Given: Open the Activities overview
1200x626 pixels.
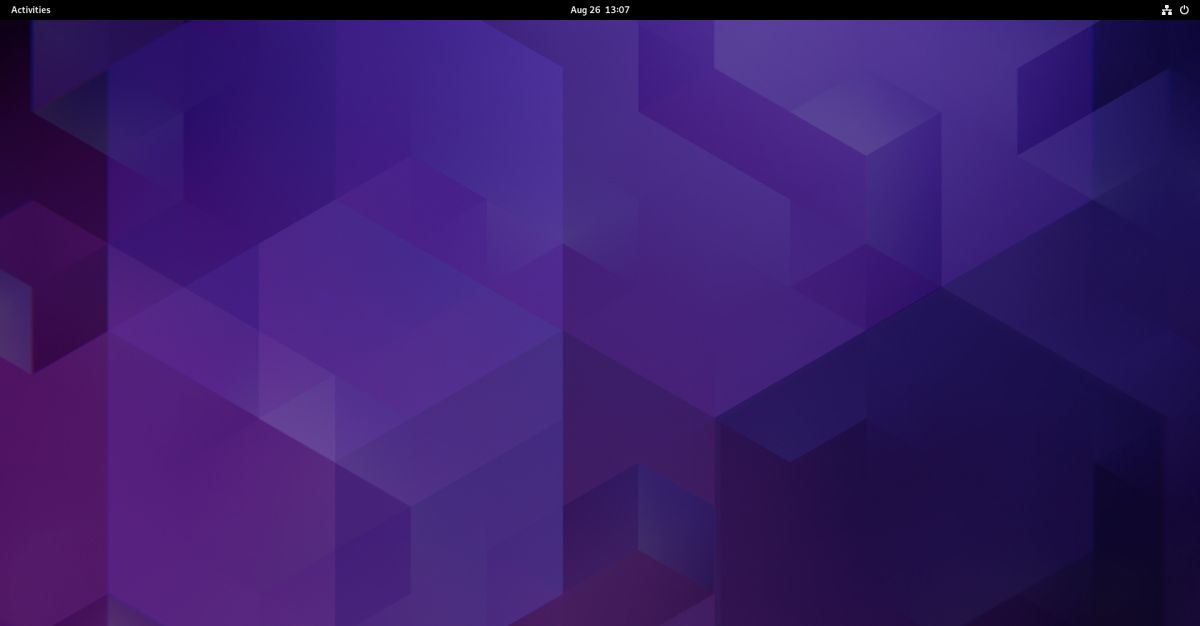Looking at the screenshot, I should 30,10.
